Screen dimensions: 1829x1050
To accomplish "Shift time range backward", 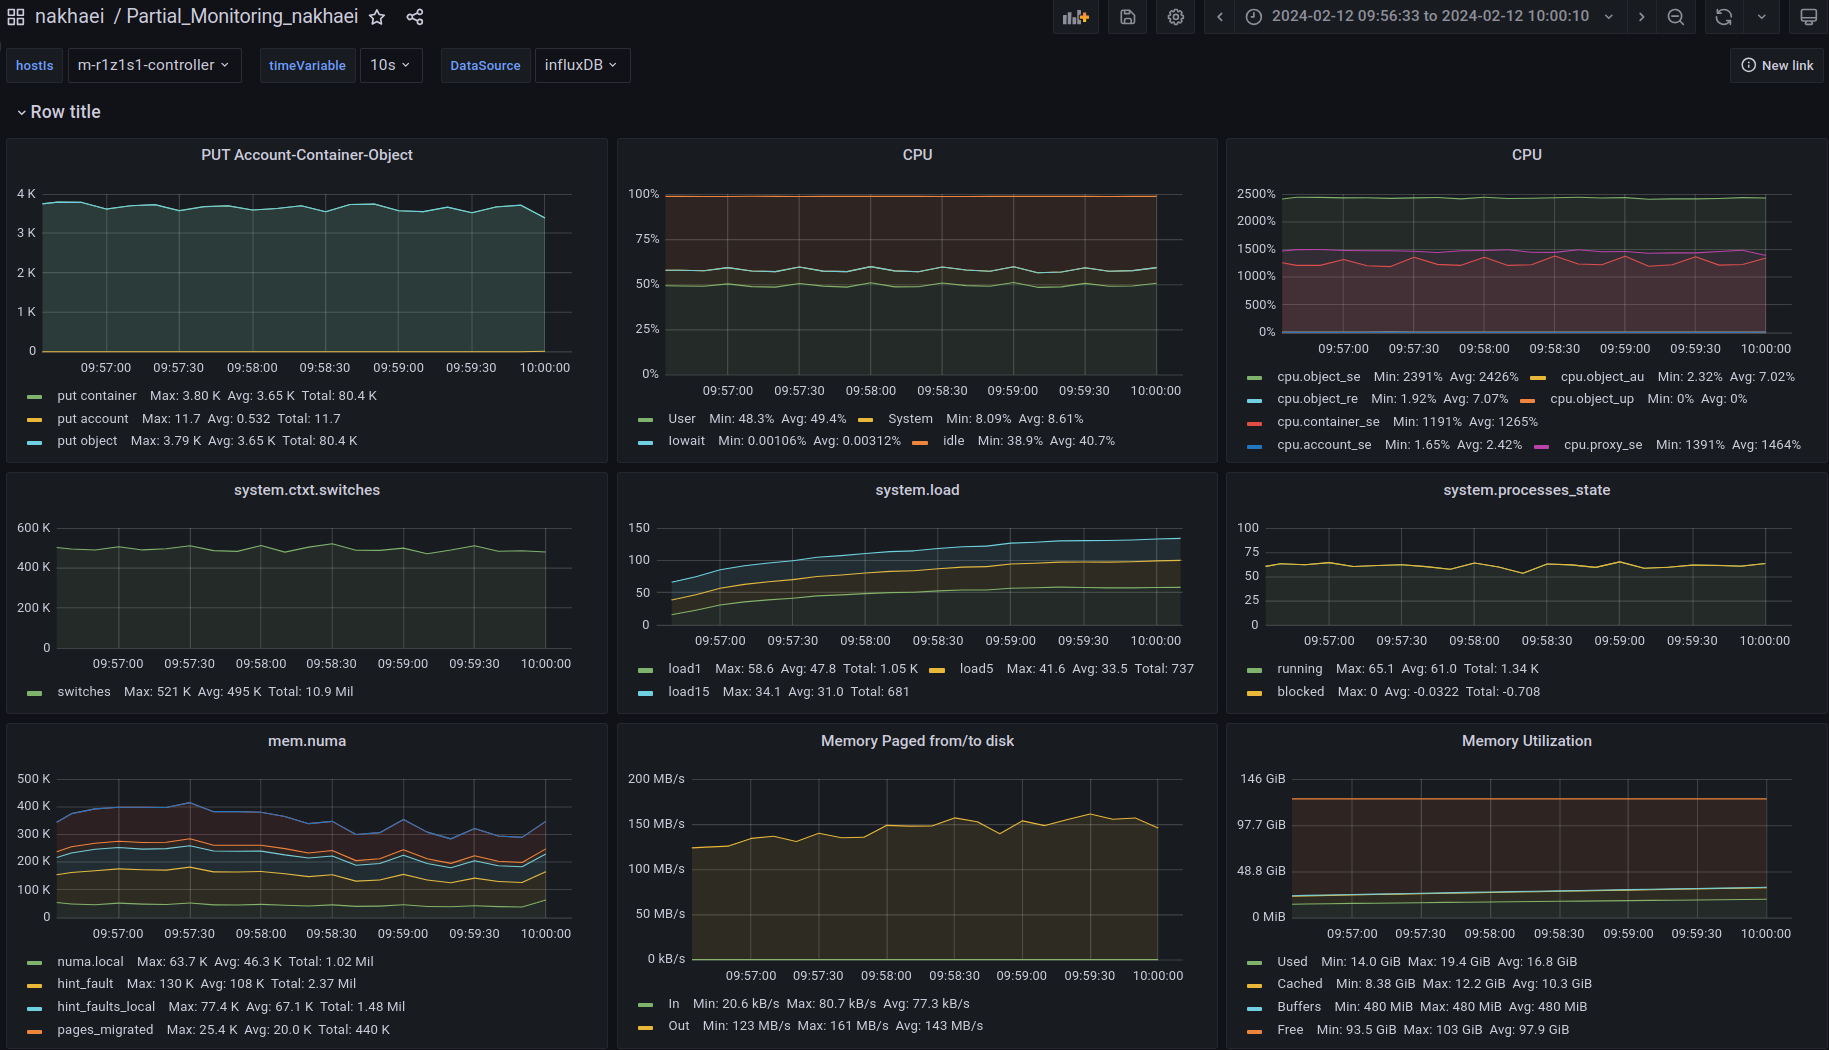I will click(x=1220, y=17).
